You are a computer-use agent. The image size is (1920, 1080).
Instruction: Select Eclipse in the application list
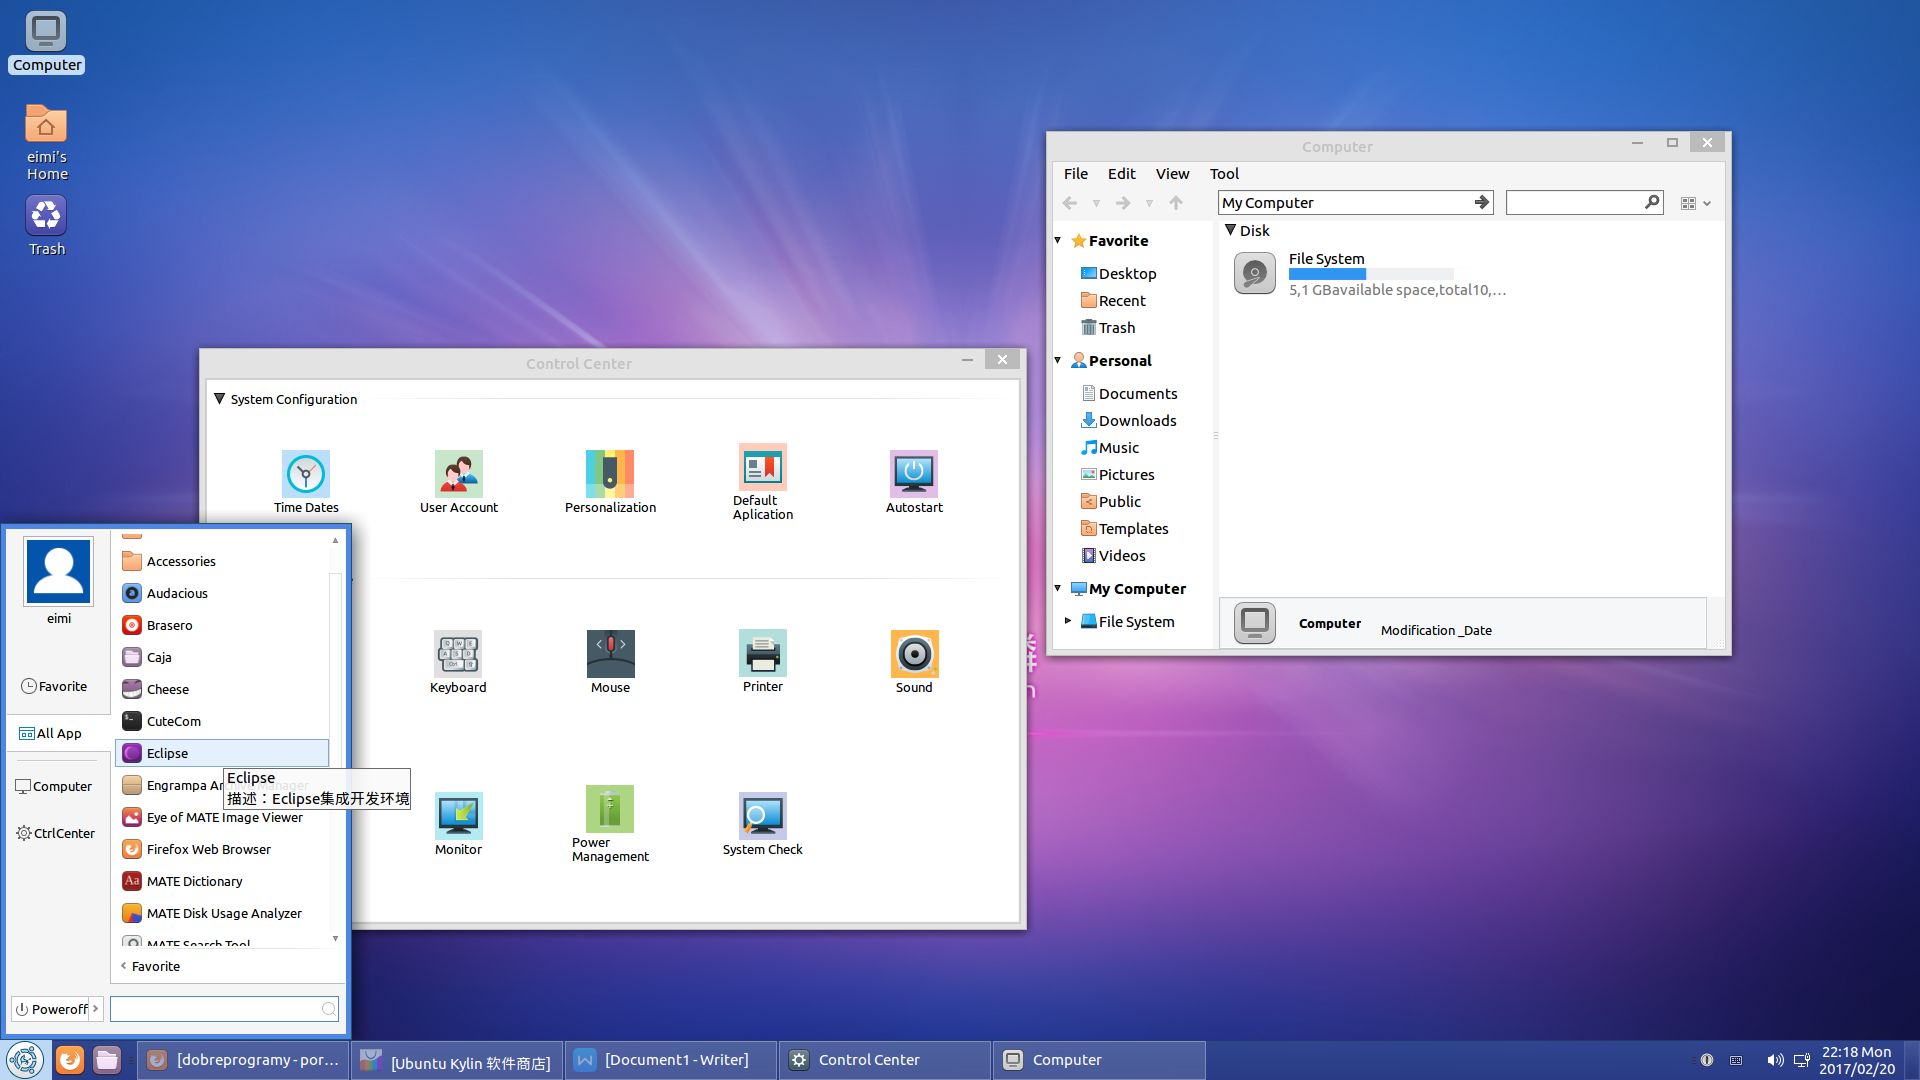tap(222, 753)
